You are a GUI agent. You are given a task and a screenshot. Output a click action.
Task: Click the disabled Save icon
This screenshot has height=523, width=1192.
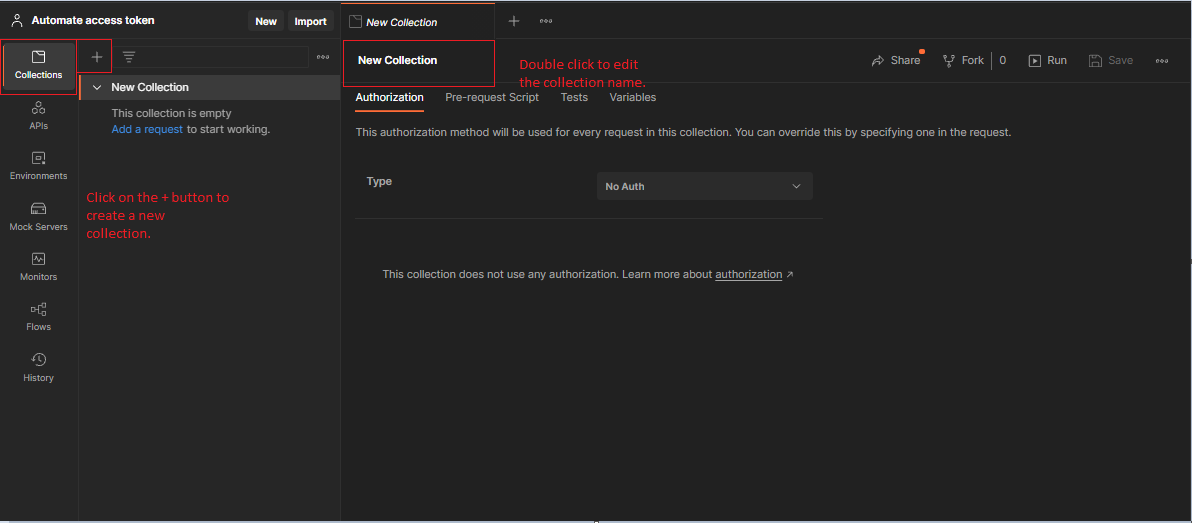coord(1095,61)
